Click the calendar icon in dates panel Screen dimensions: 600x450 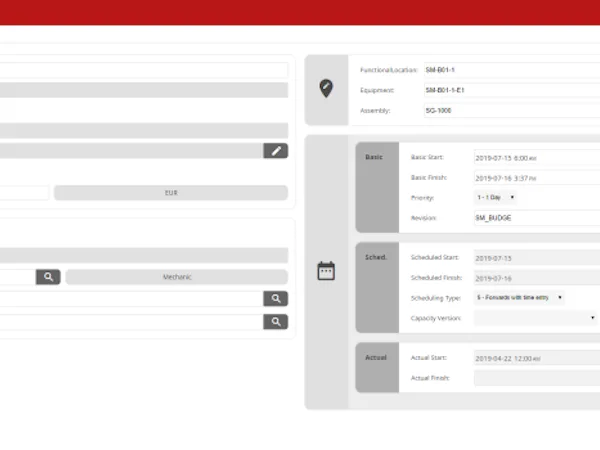(326, 271)
